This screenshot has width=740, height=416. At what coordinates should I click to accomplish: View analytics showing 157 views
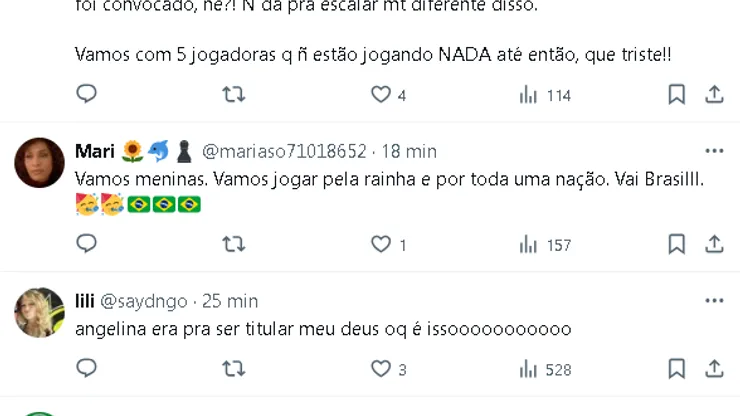click(545, 244)
